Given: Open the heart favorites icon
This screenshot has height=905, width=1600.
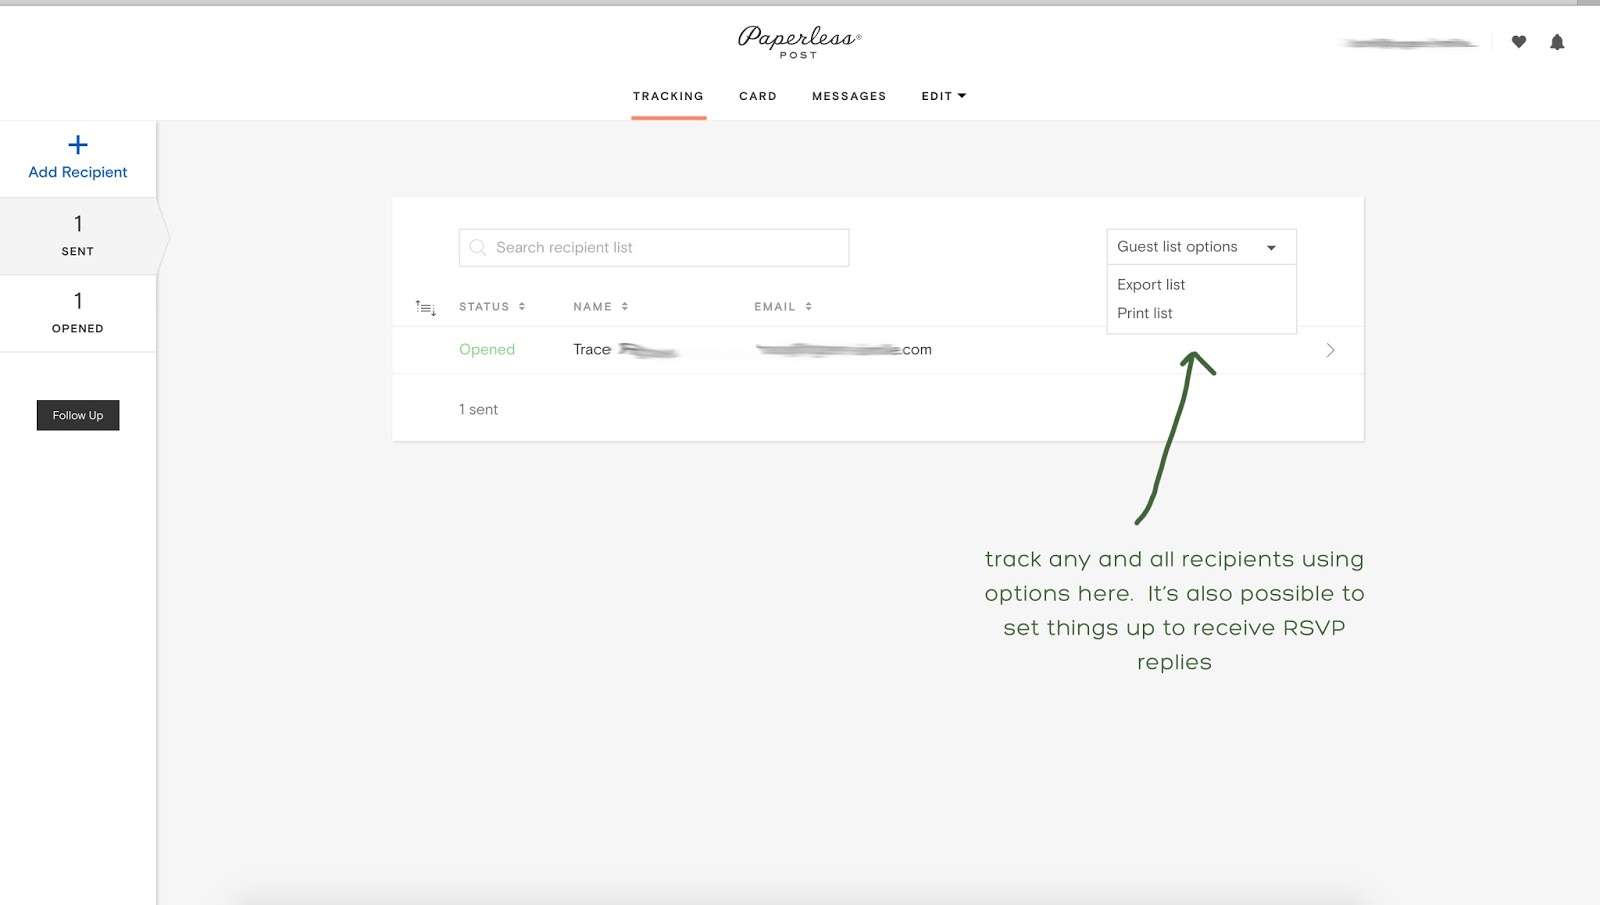Looking at the screenshot, I should (1518, 42).
